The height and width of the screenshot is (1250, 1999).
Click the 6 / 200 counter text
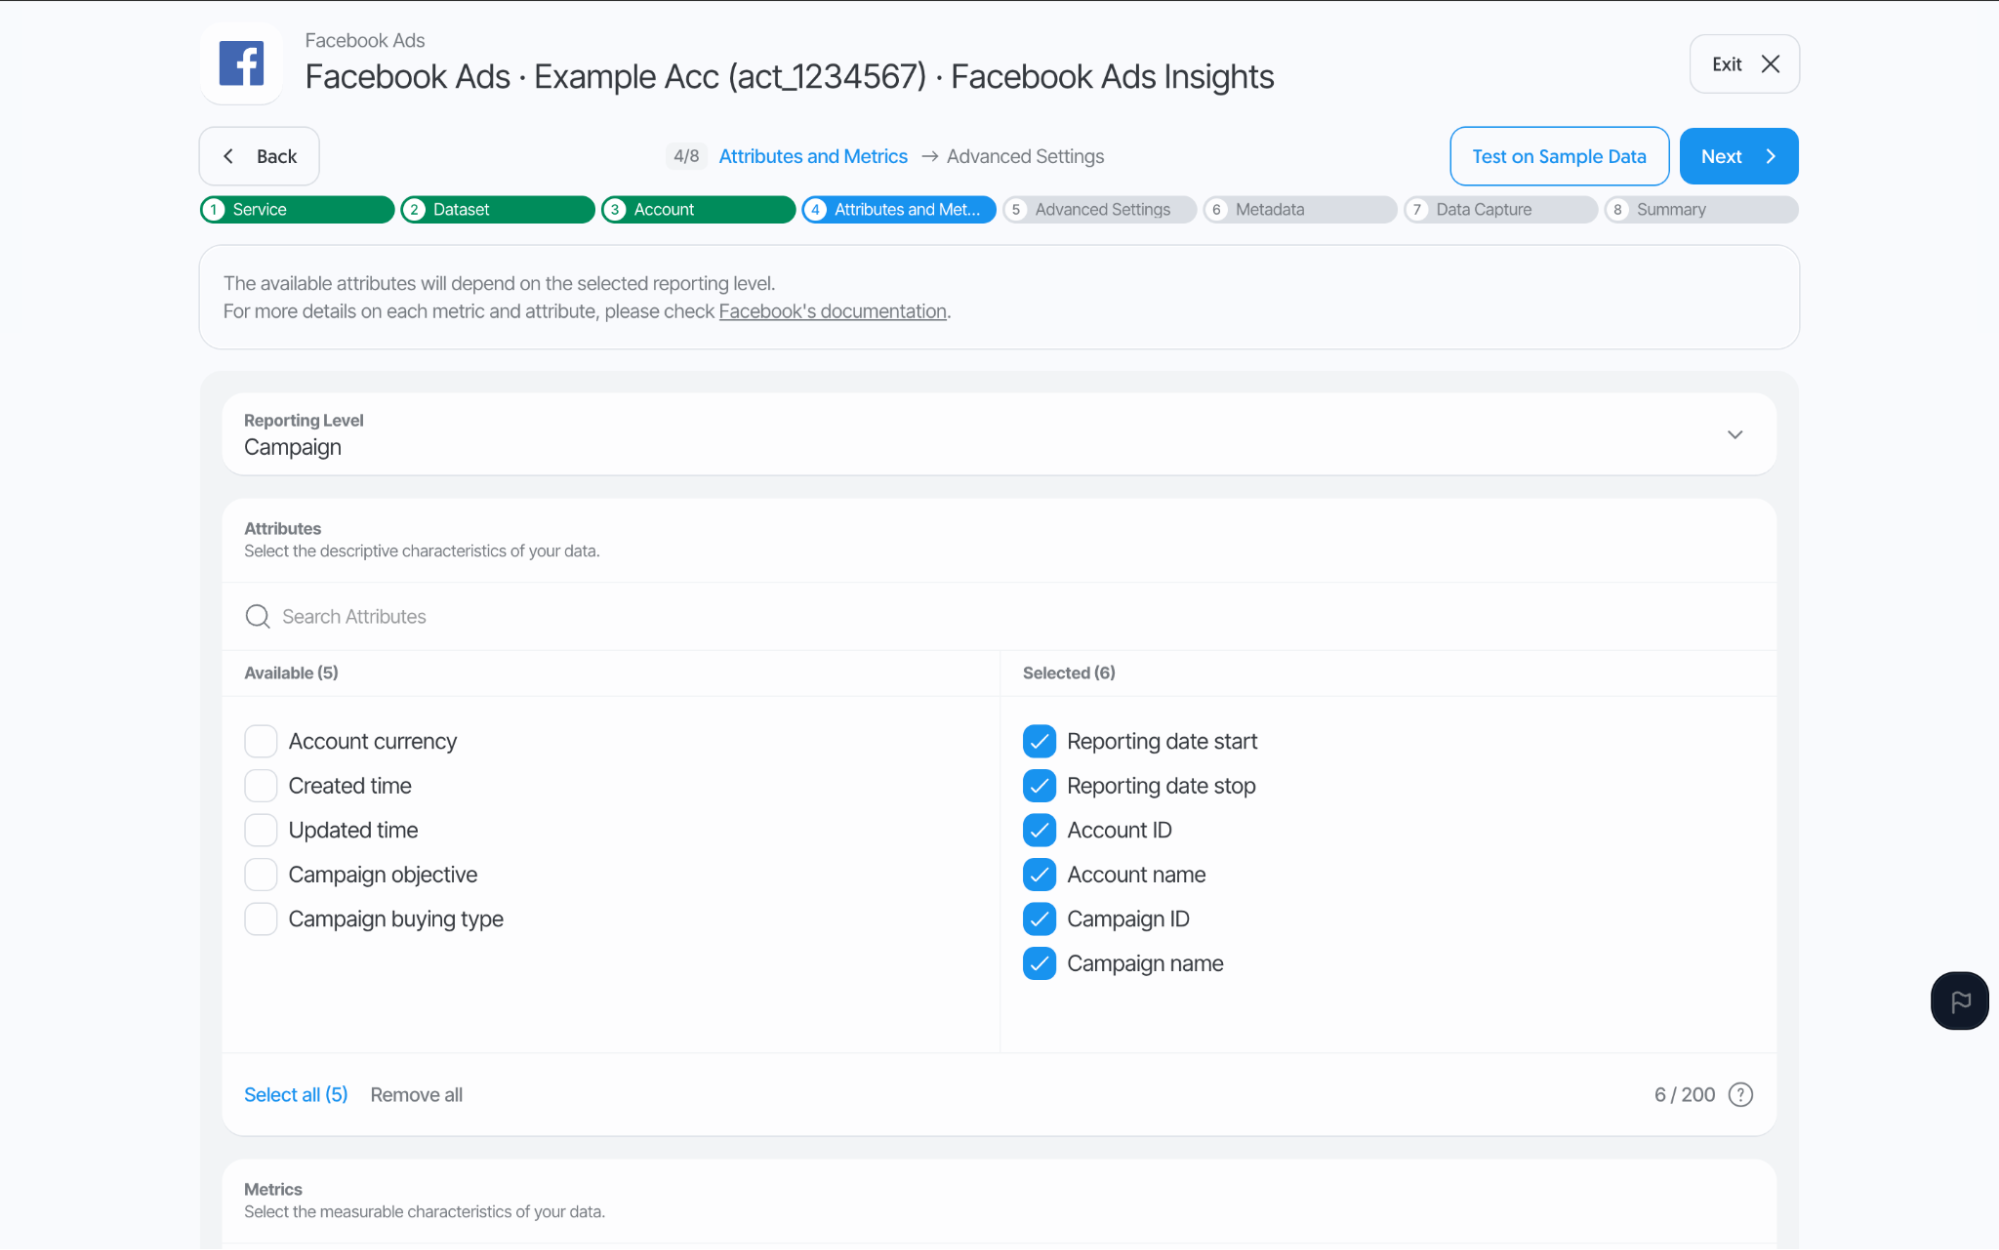[x=1684, y=1094]
